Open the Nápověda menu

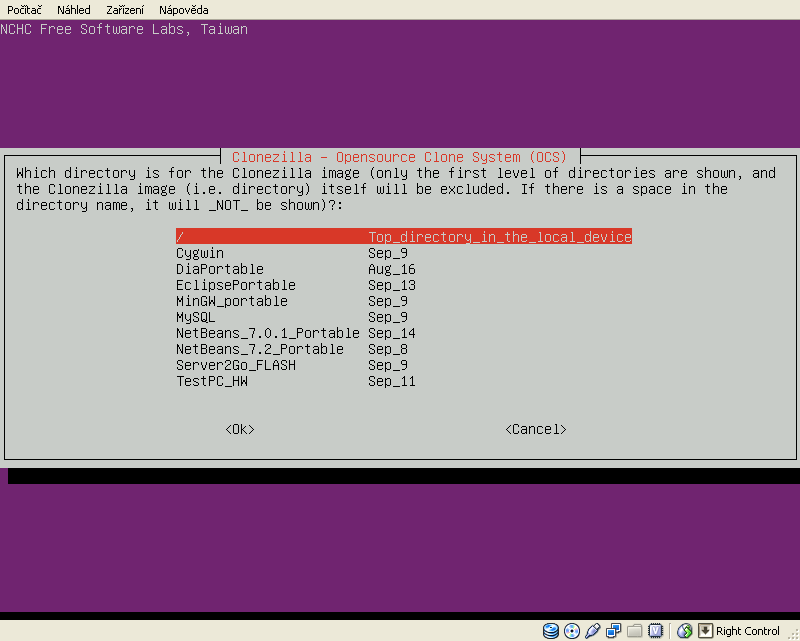pos(183,9)
